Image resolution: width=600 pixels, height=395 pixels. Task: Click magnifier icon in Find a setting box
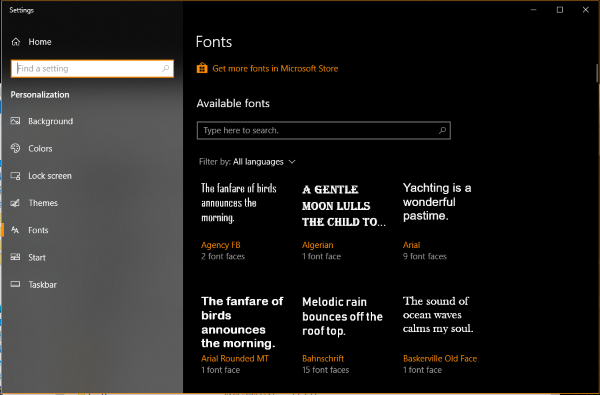(165, 69)
